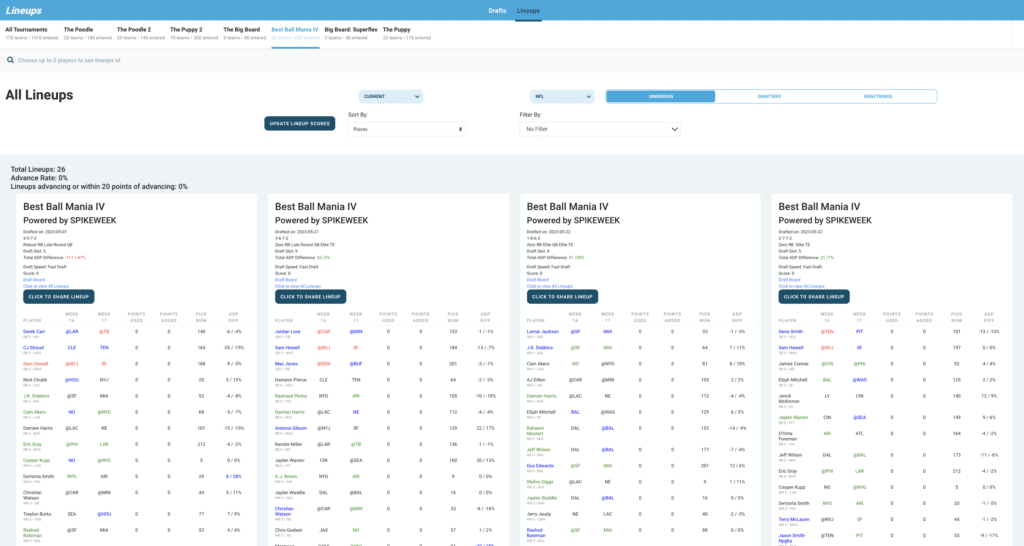The height and width of the screenshot is (546, 1024).
Task: Open Draft Board link in Lamar Jackson card
Action: click(x=537, y=280)
